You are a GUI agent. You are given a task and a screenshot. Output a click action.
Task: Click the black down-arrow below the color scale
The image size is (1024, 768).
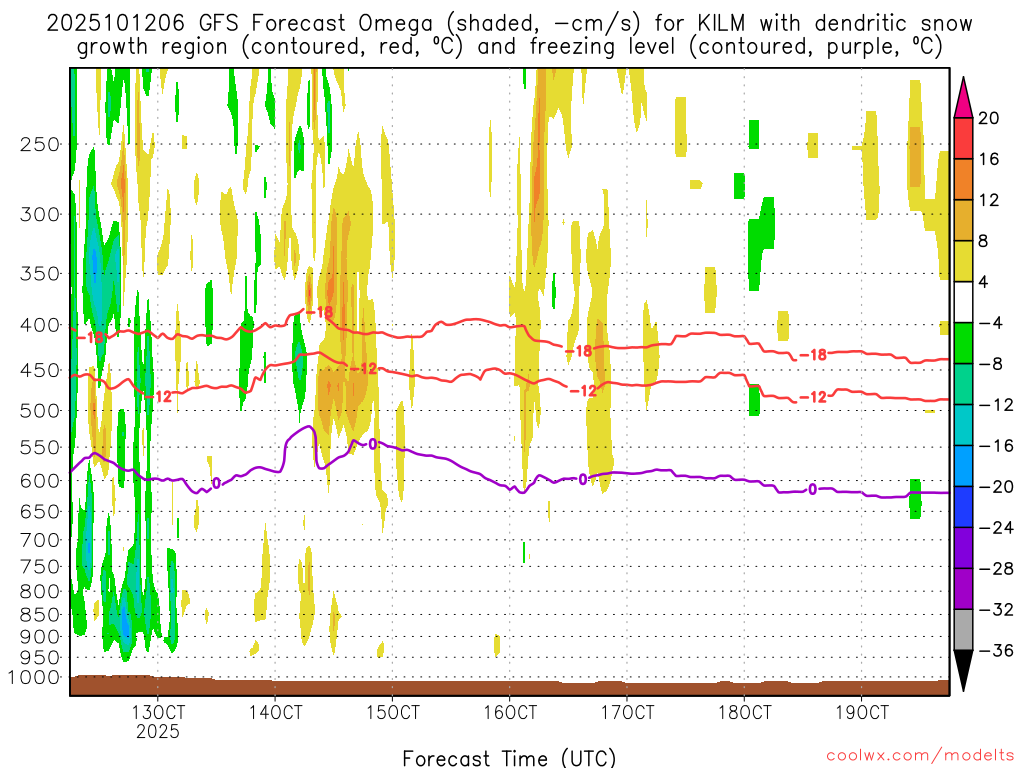tap(963, 671)
